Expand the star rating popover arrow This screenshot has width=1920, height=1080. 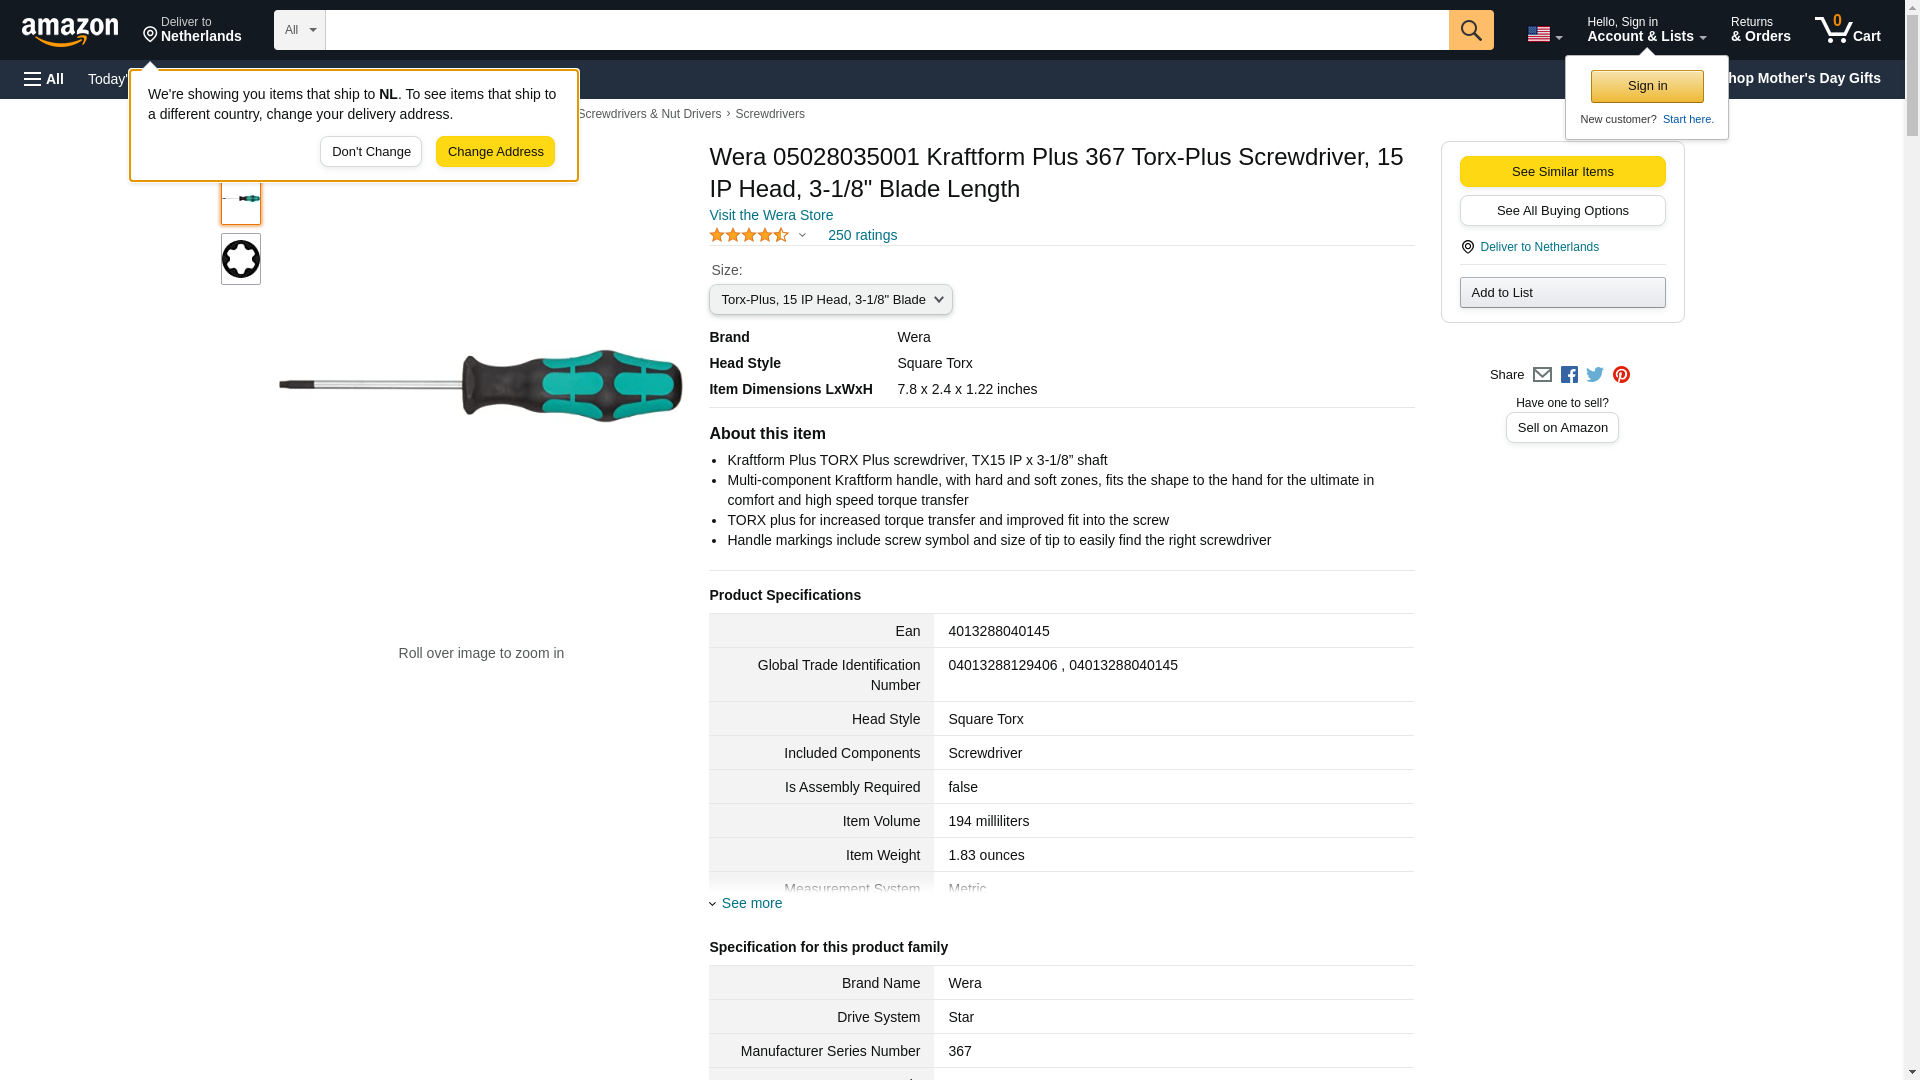point(802,236)
